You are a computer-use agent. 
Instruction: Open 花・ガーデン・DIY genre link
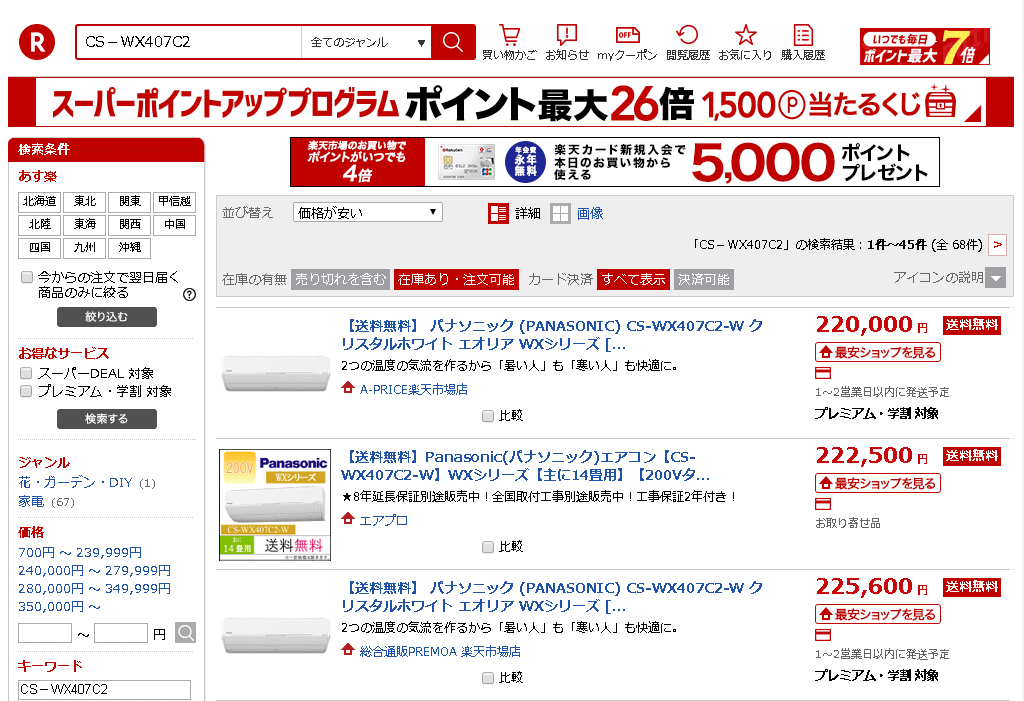[x=75, y=483]
